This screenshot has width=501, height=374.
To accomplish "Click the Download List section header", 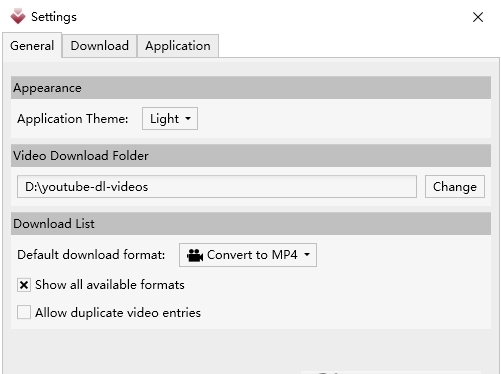I will (x=251, y=224).
